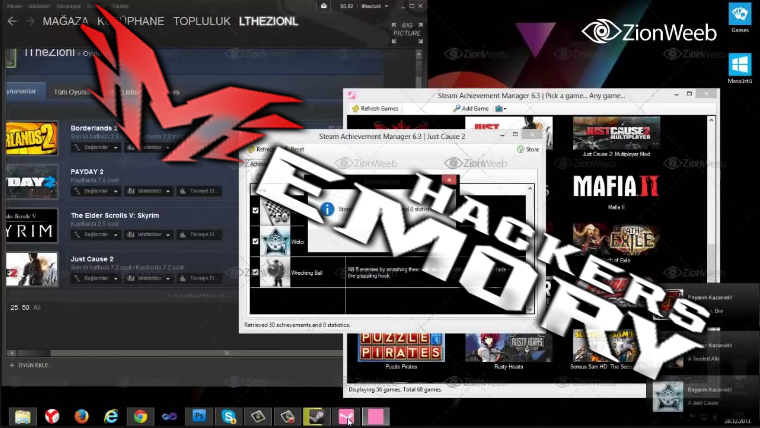Screen dimensions: 760x428
Task: Switch to the Tüm Oyunlar tab
Action: [72, 92]
